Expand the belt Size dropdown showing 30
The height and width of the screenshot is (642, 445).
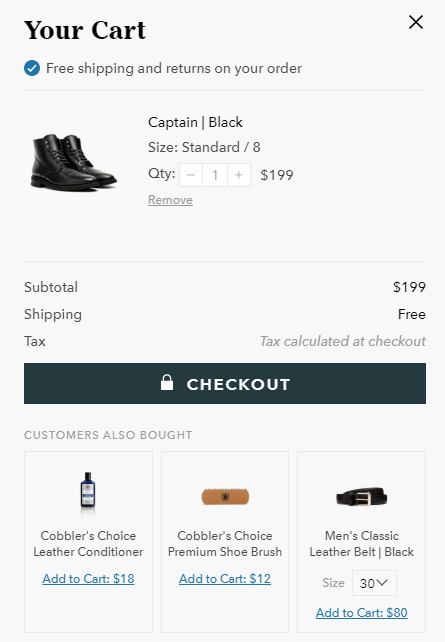coord(374,583)
